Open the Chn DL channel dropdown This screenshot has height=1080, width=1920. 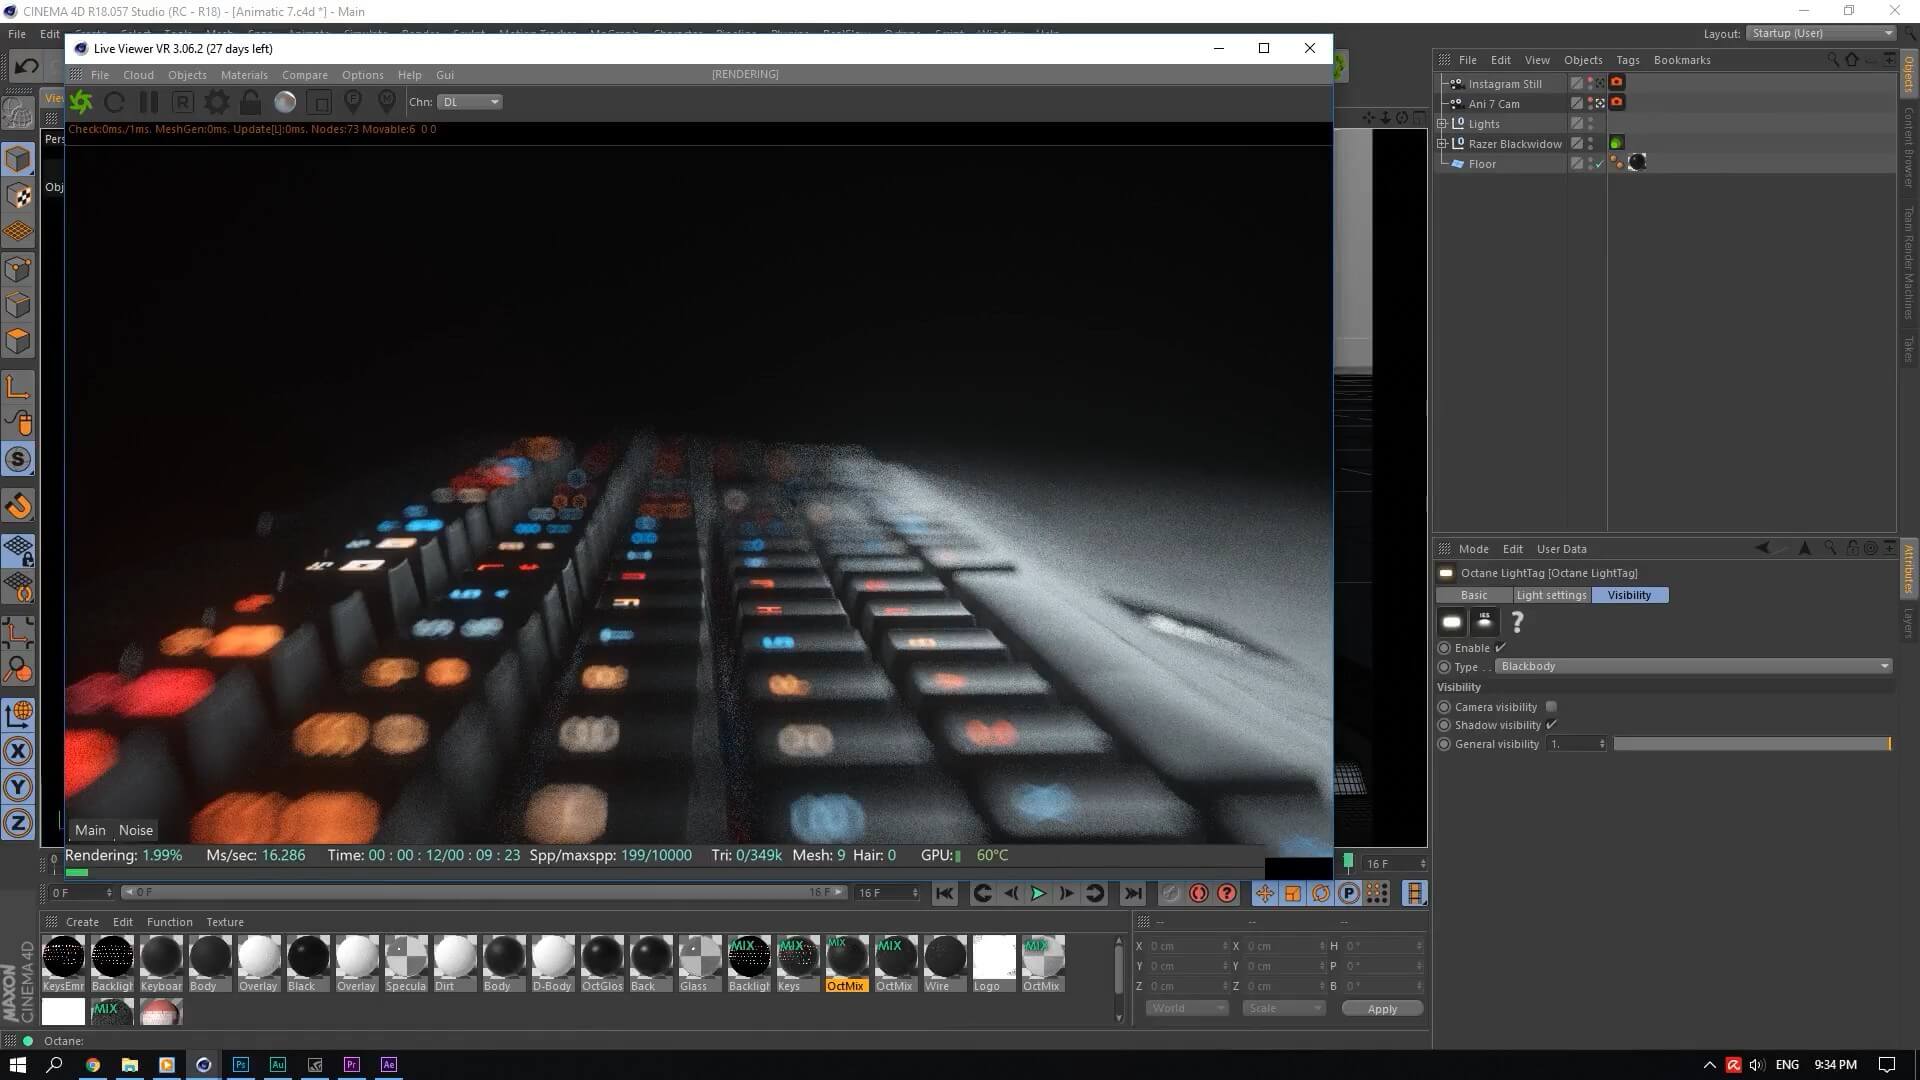coord(469,102)
